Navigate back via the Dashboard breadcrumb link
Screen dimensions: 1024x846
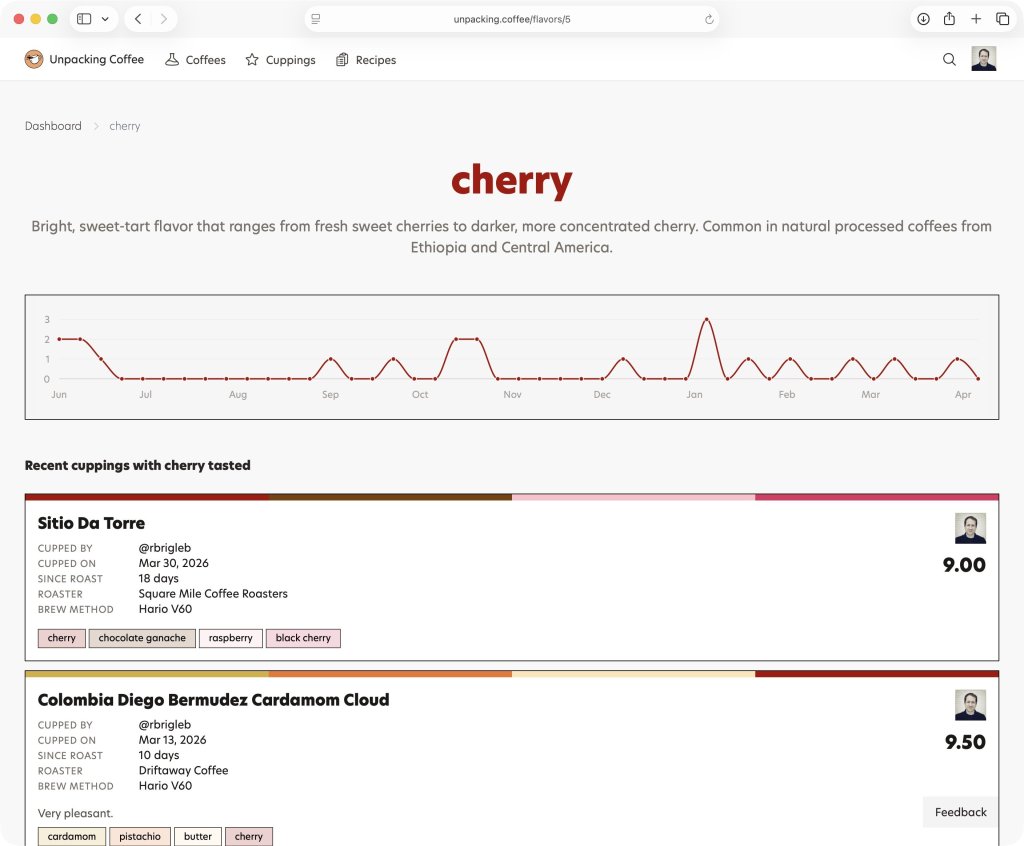53,125
